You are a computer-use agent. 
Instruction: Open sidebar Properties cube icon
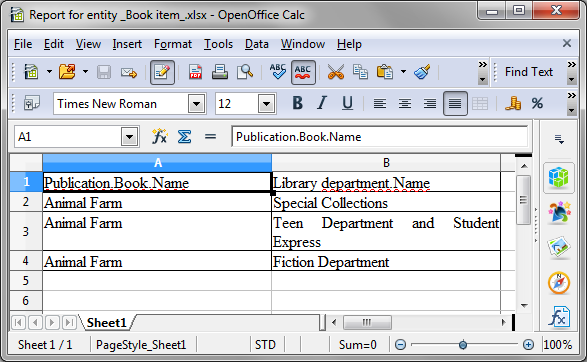click(559, 177)
